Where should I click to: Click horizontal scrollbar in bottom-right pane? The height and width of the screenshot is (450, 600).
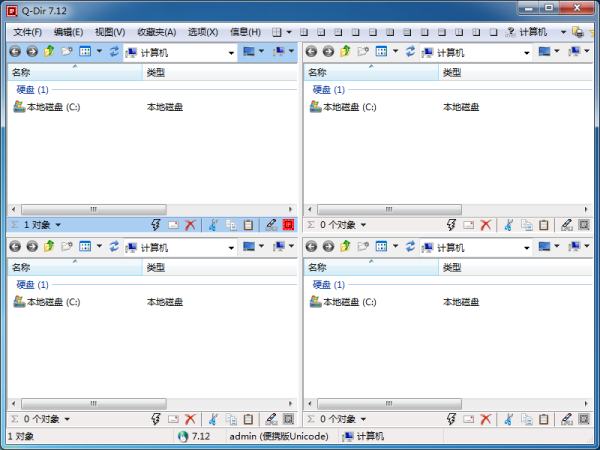[389, 403]
